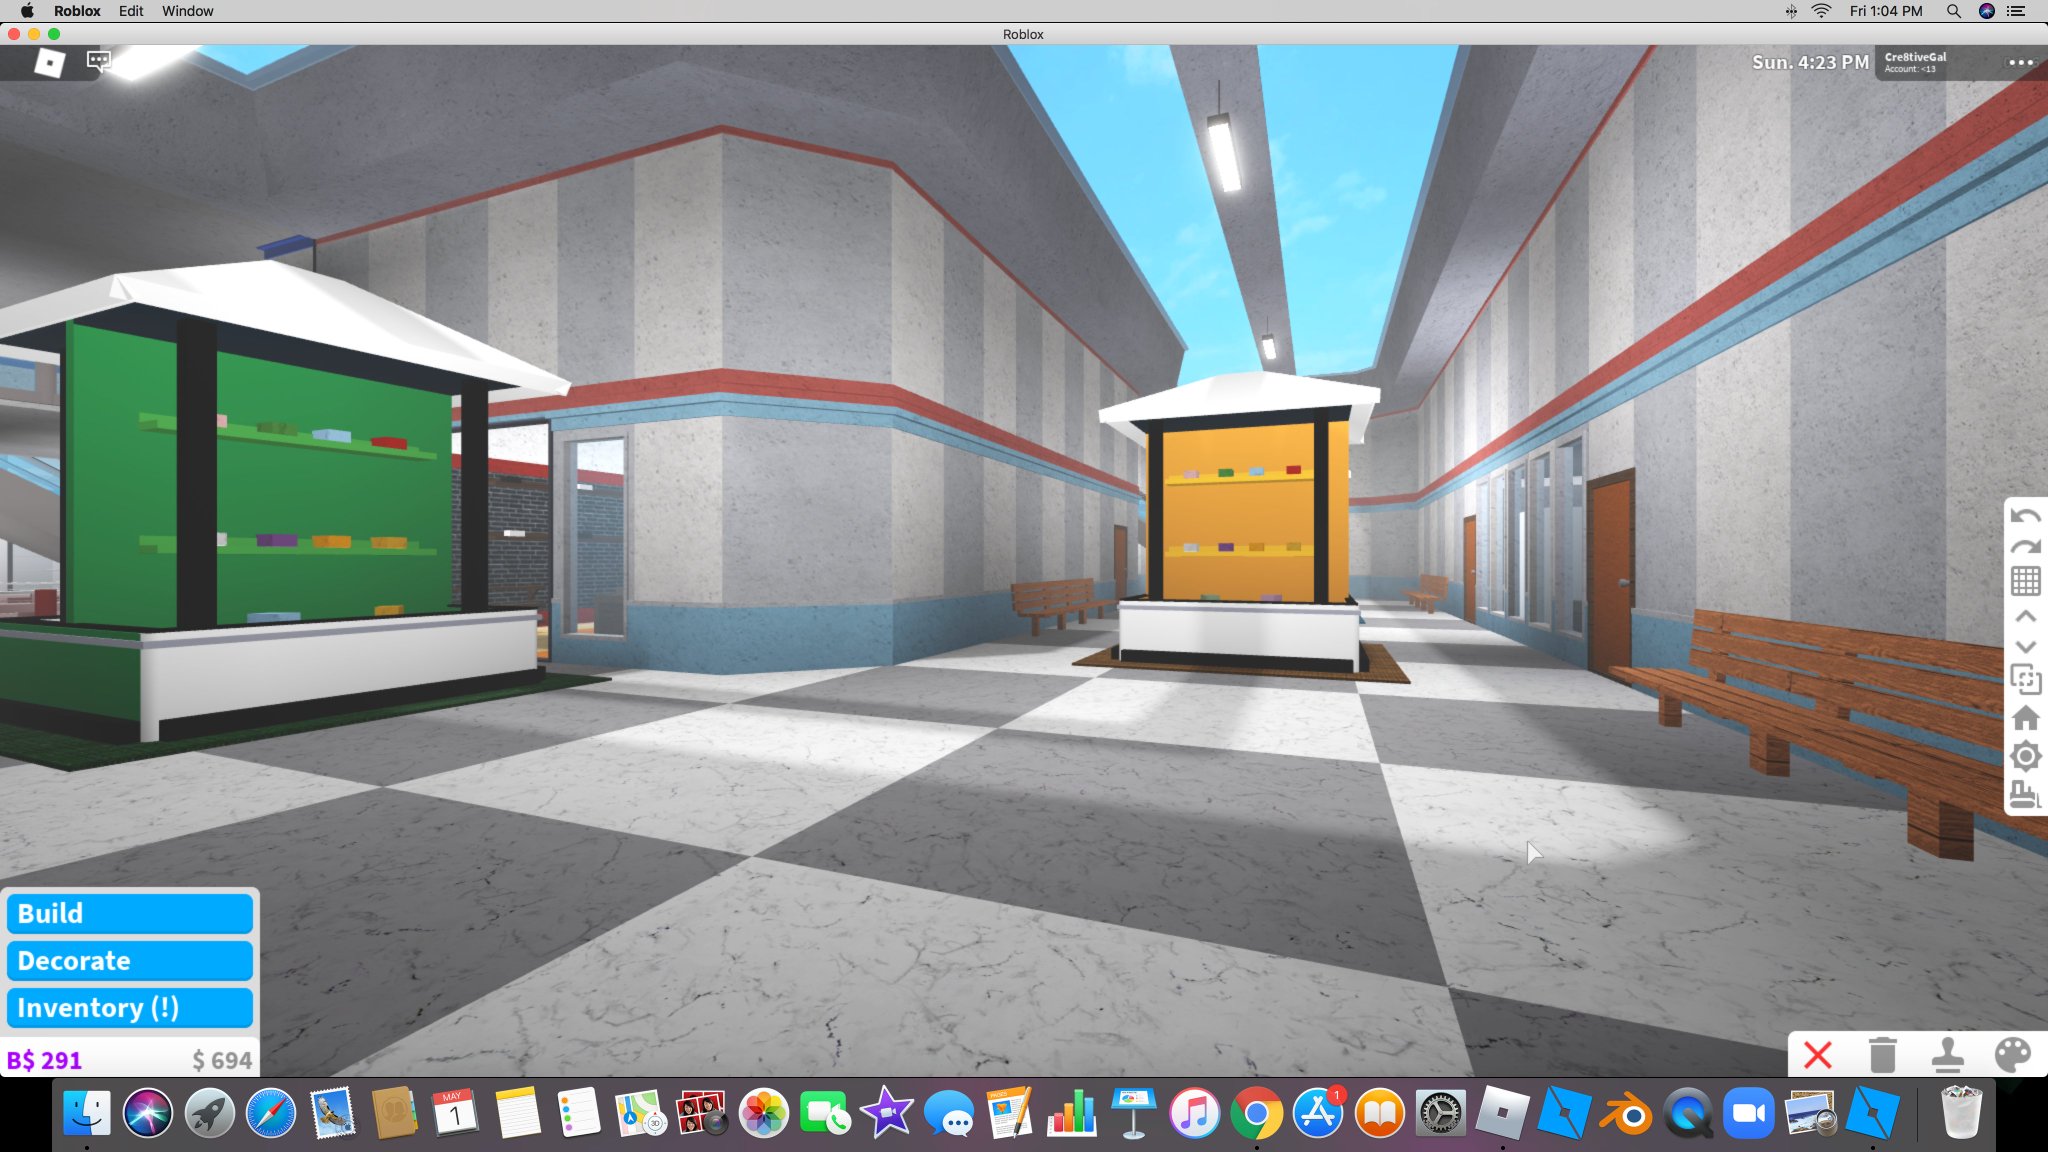2048x1152 pixels.
Task: Go up a floor with up chevron
Action: pos(2025,616)
